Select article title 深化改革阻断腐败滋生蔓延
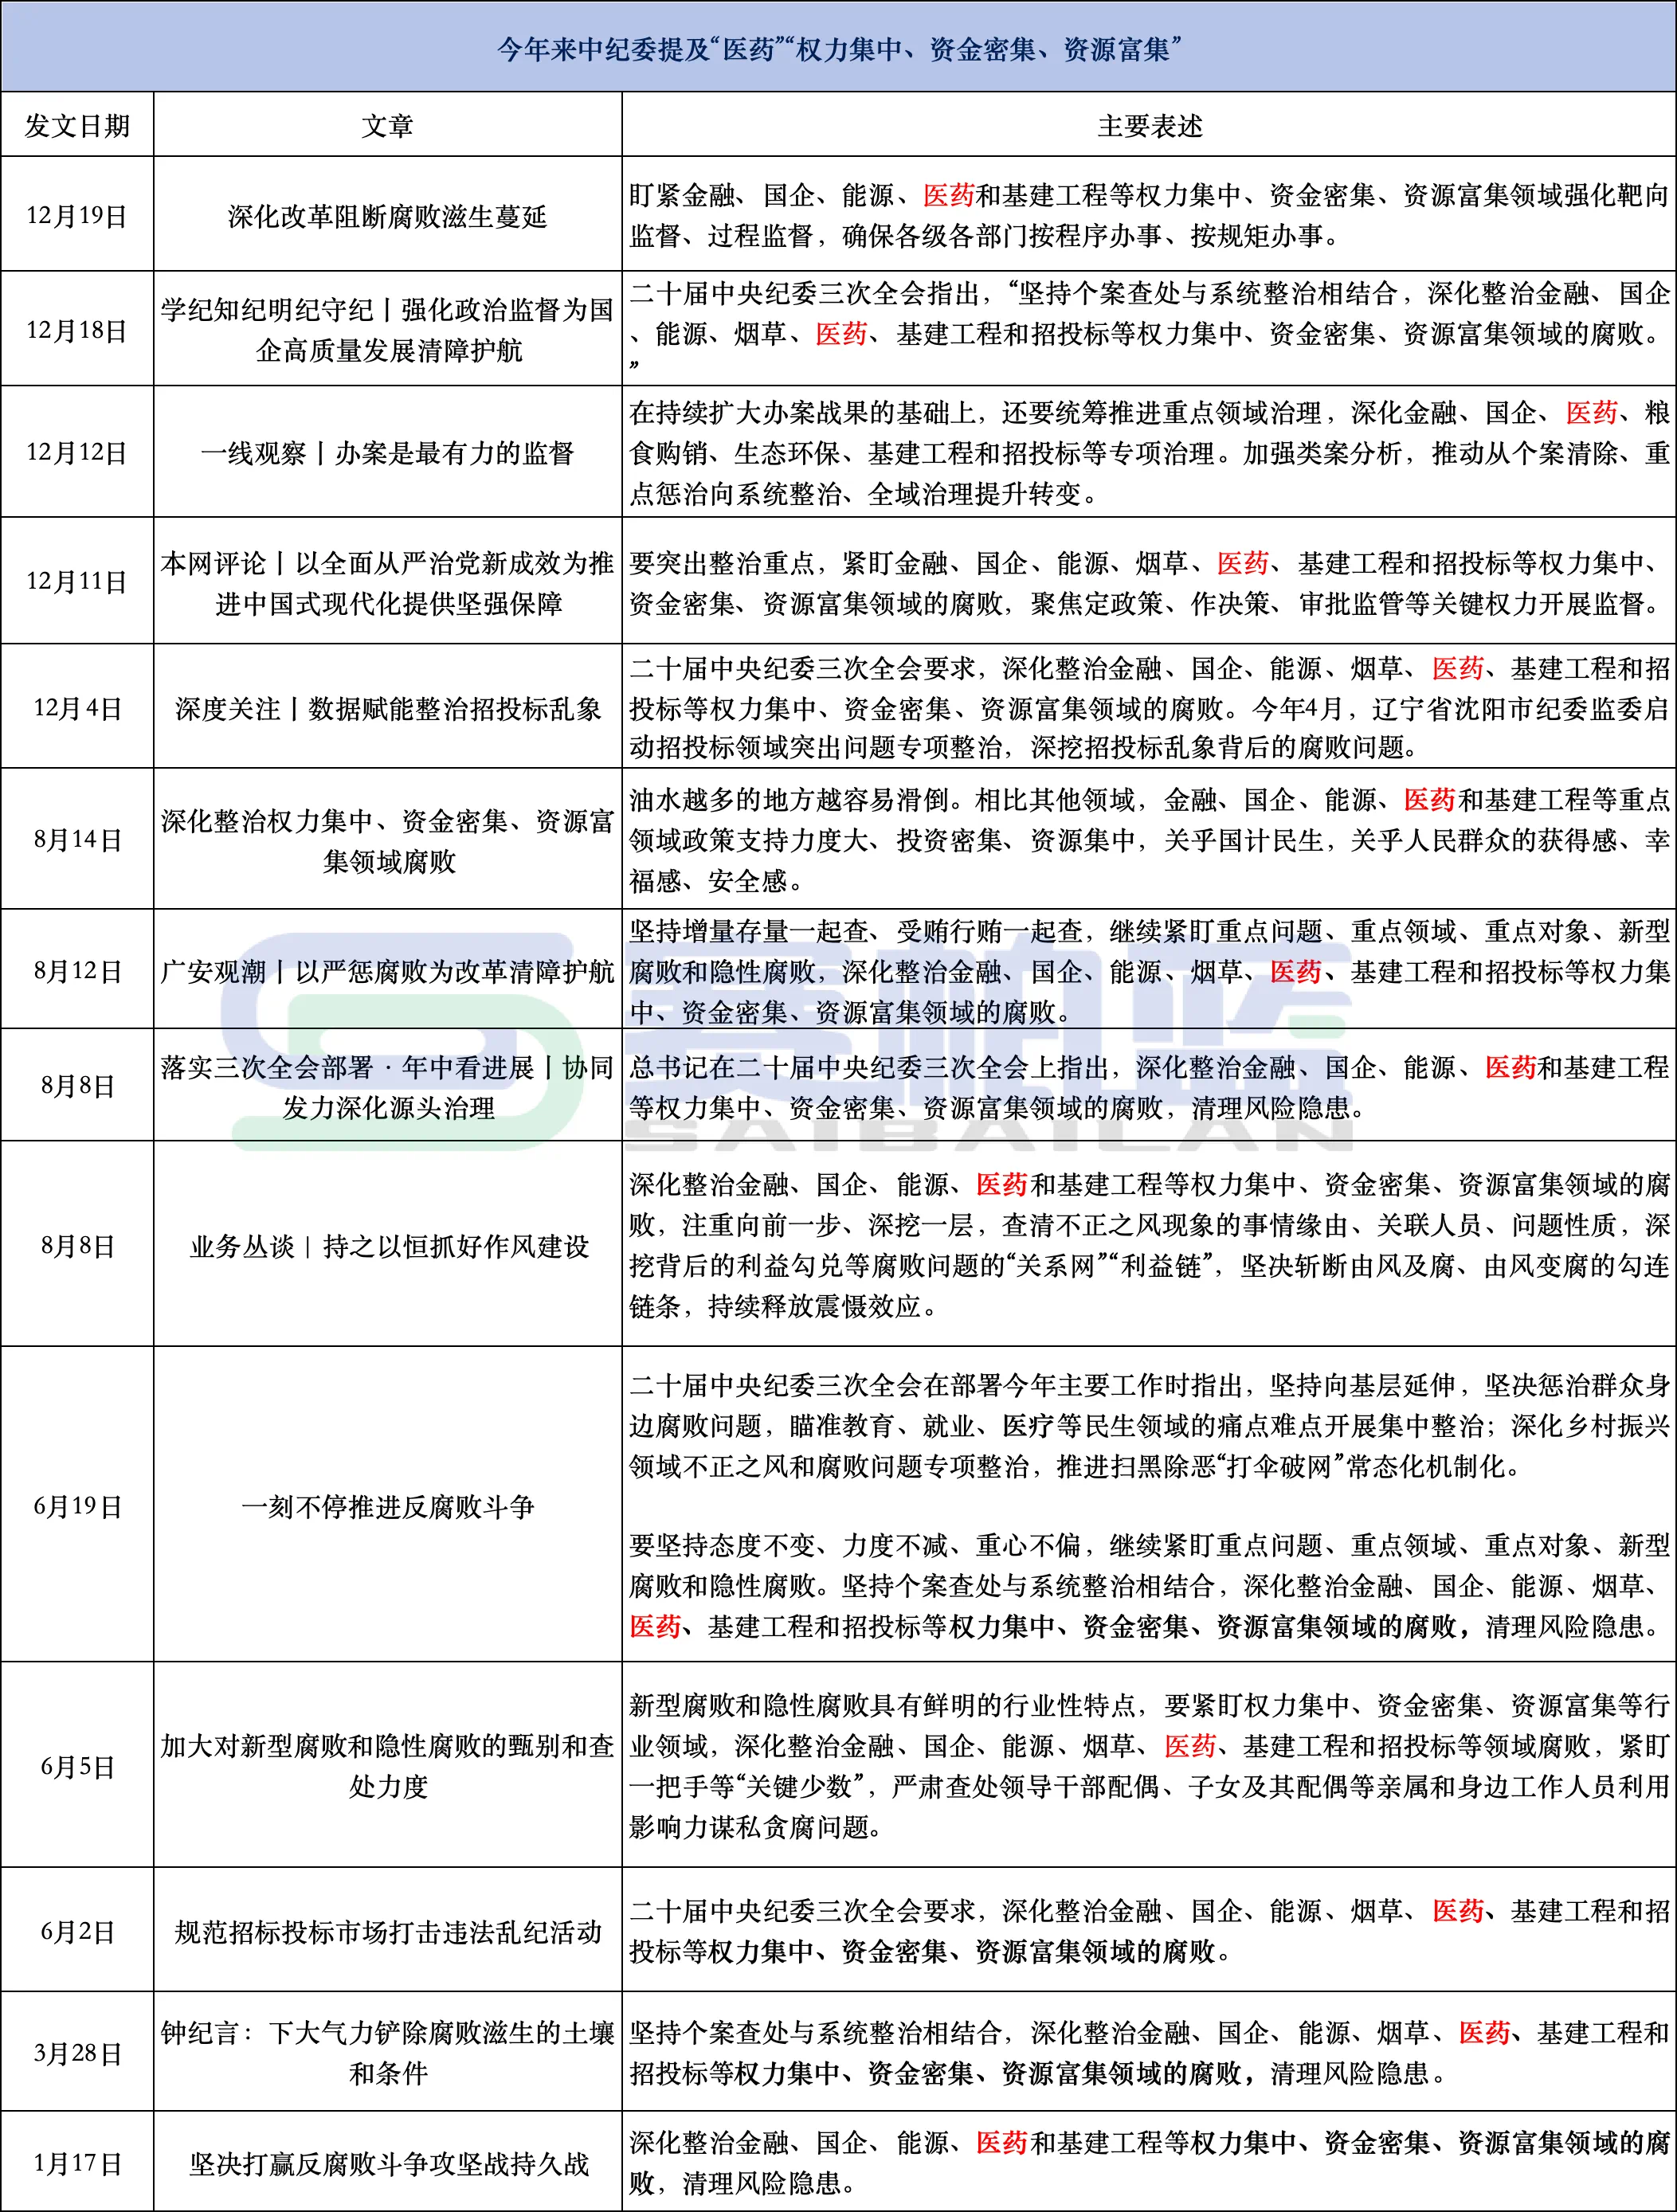The width and height of the screenshot is (1677, 2212). tap(388, 216)
